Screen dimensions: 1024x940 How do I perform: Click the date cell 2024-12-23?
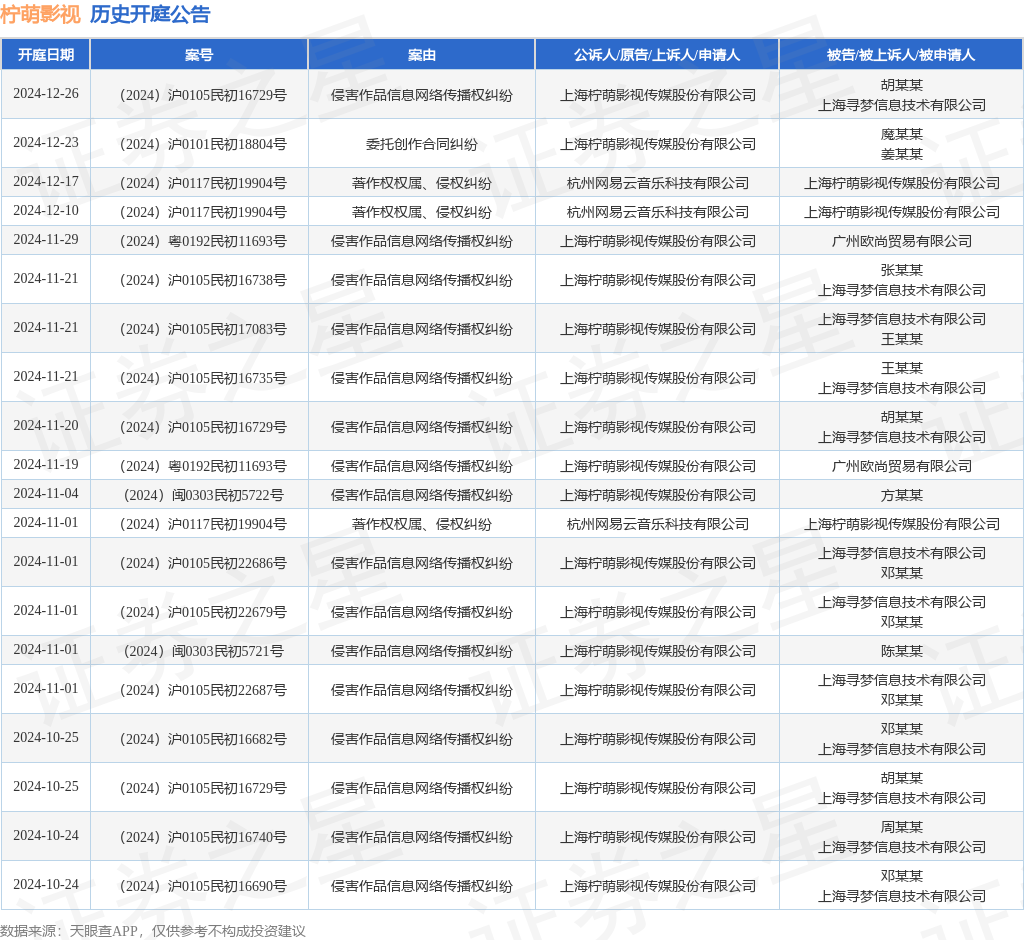pos(46,142)
